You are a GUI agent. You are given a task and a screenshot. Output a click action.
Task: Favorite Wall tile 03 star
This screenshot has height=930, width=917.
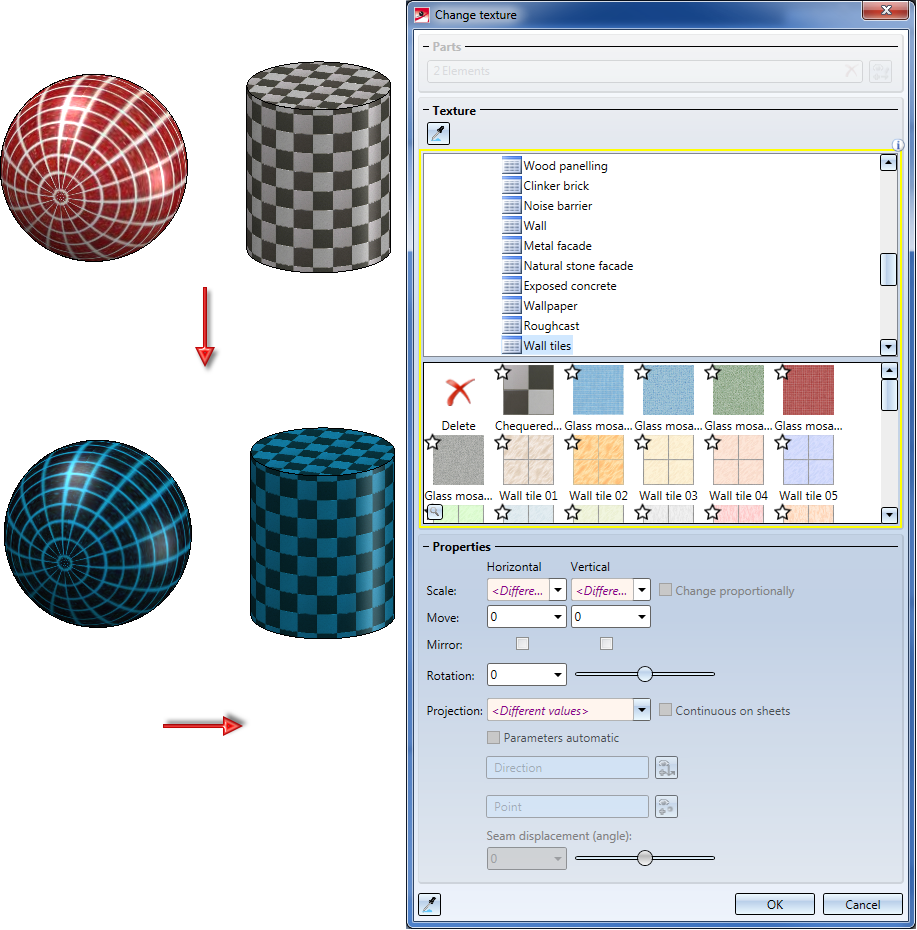[642, 442]
